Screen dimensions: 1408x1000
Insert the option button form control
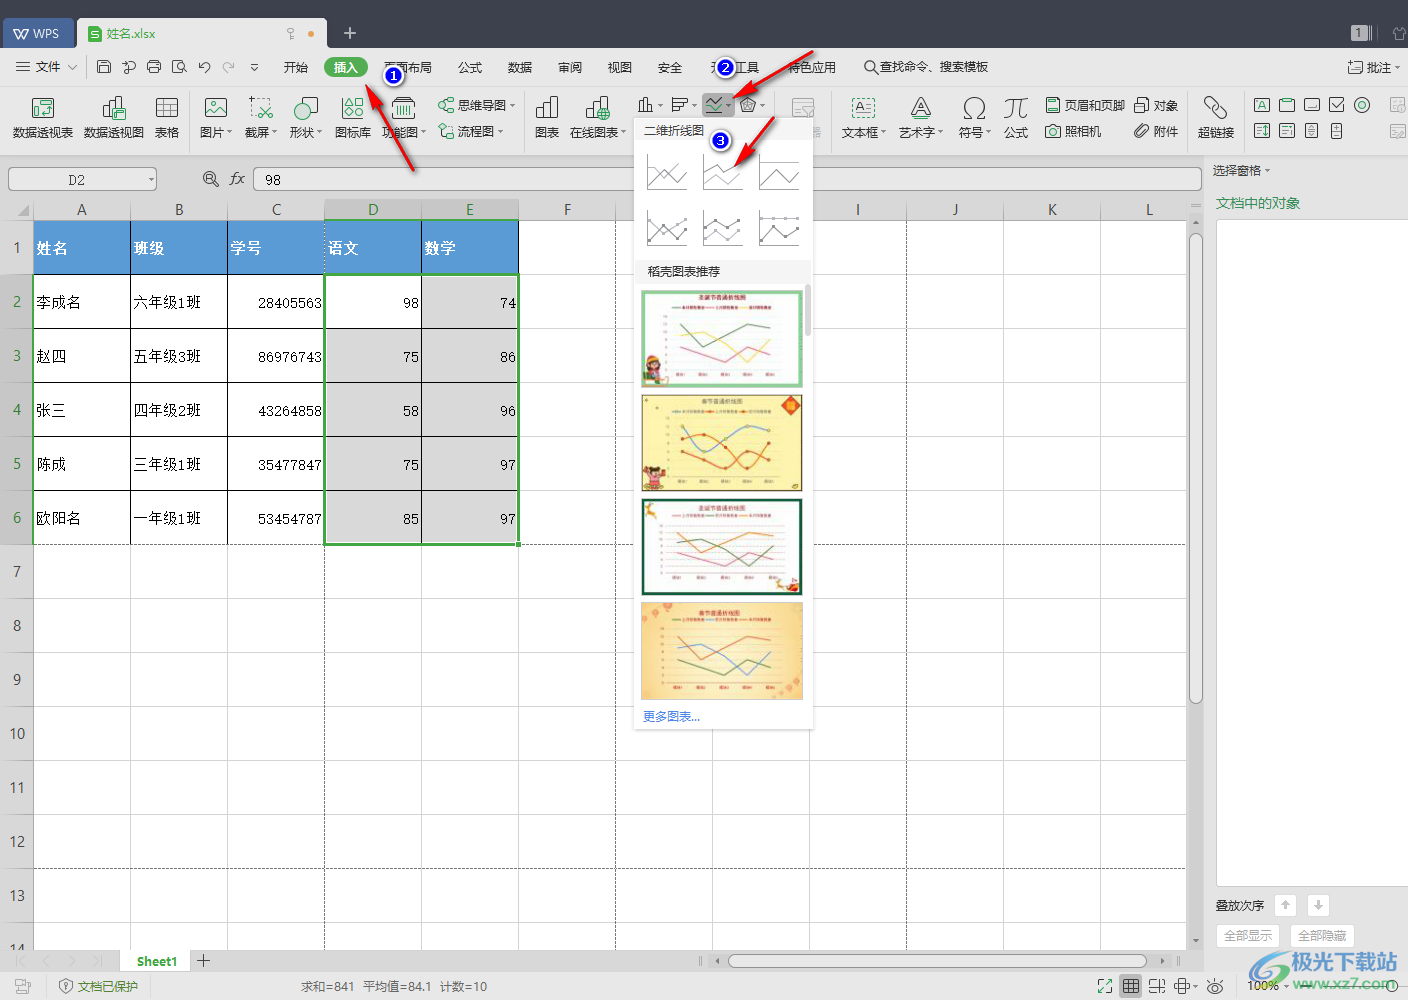pos(1362,105)
